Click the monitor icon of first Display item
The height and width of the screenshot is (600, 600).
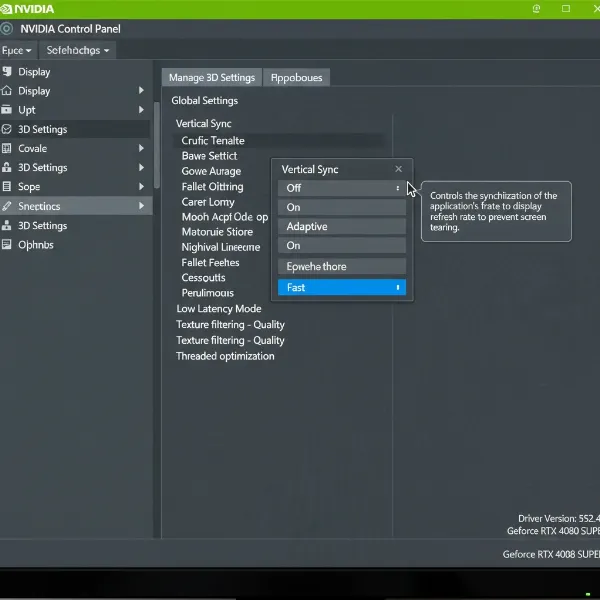pyautogui.click(x=7, y=71)
